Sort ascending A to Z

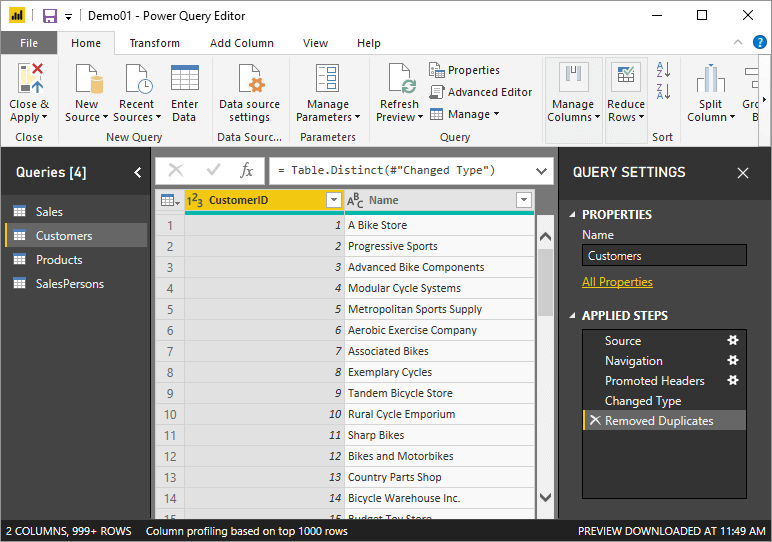(663, 70)
